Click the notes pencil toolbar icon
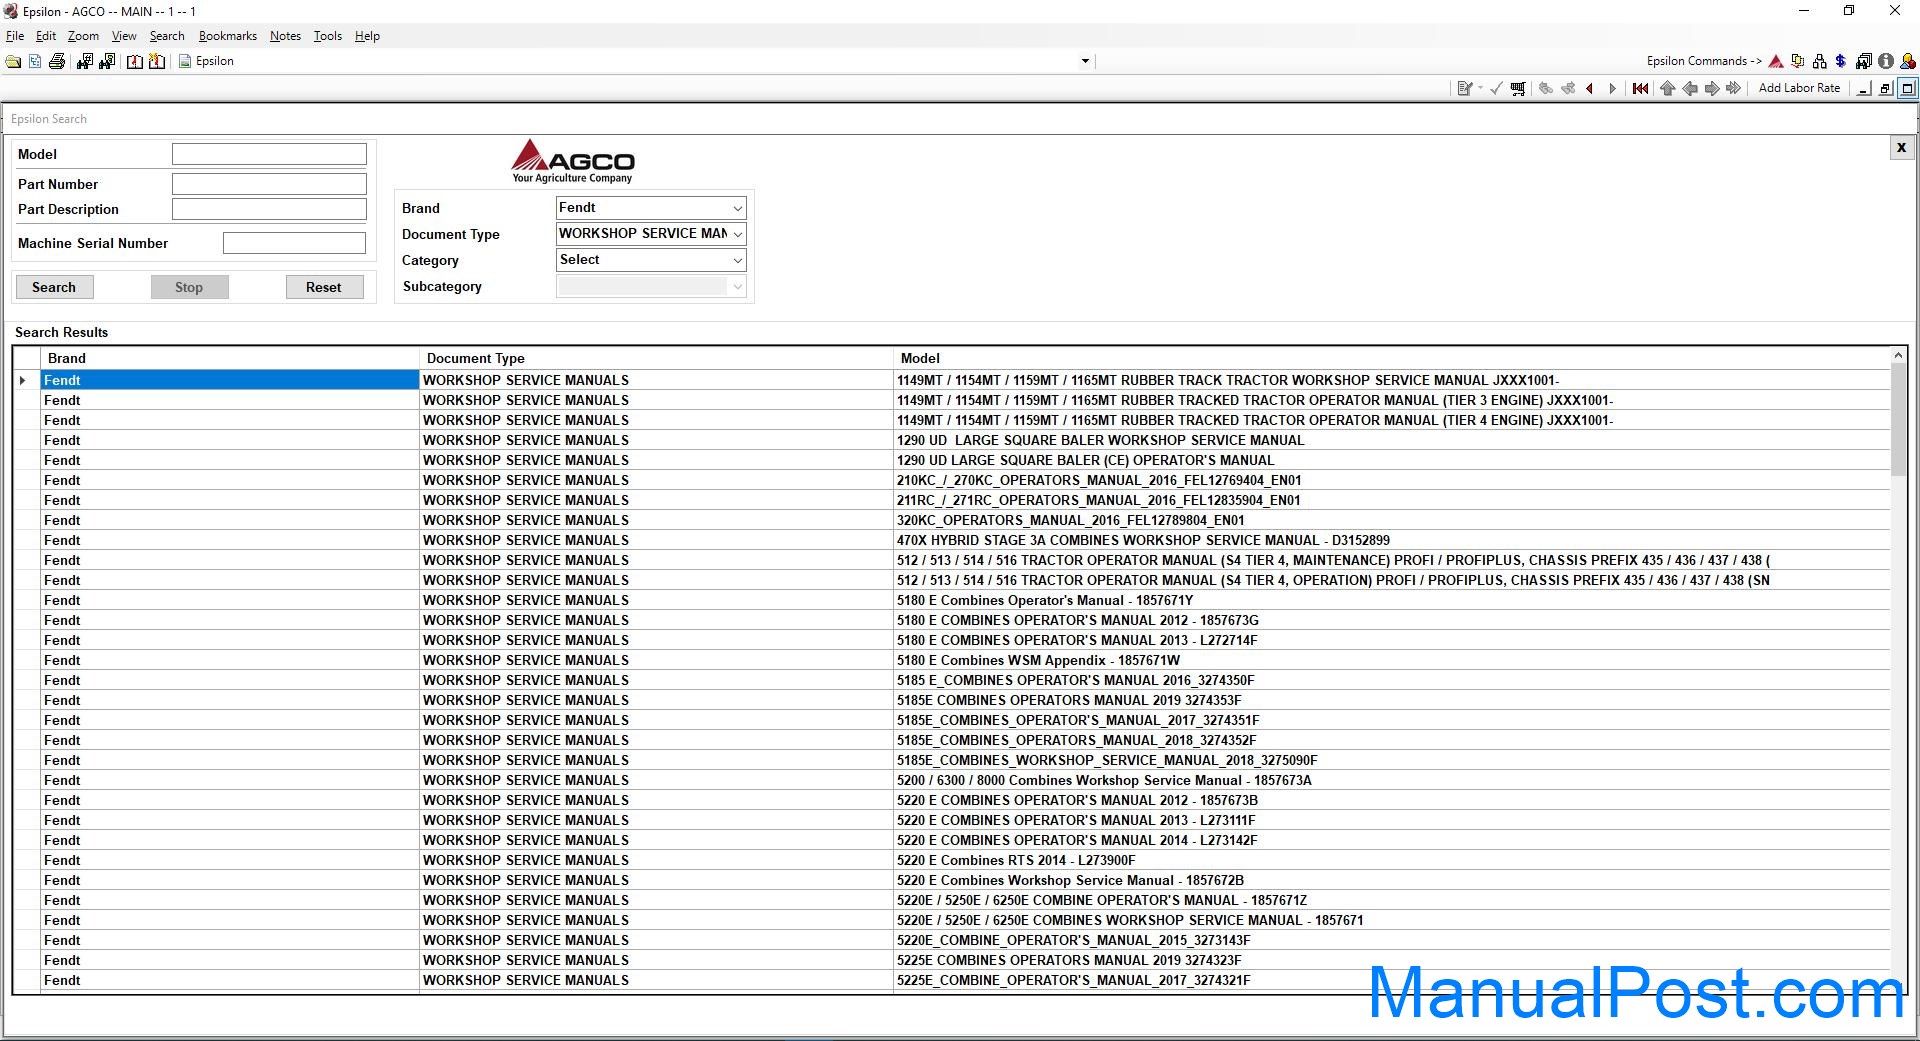Viewport: 1920px width, 1041px height. tap(1465, 88)
